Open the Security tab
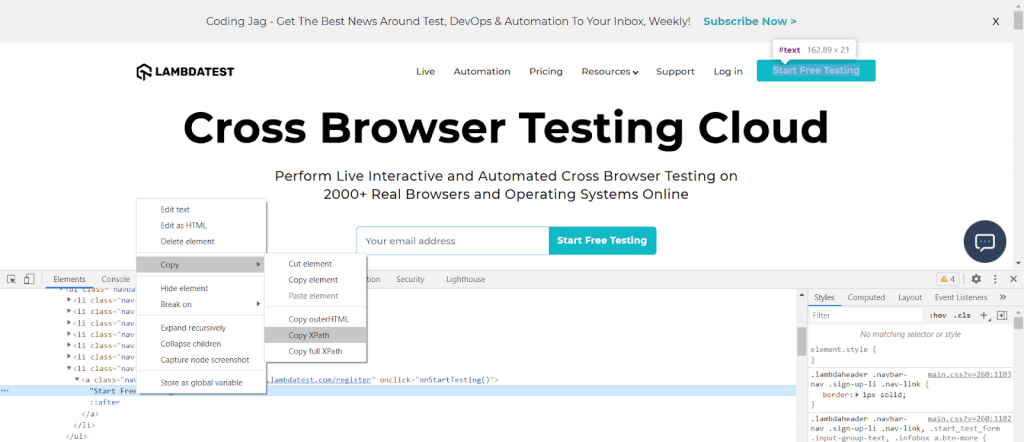This screenshot has width=1024, height=442. point(410,279)
